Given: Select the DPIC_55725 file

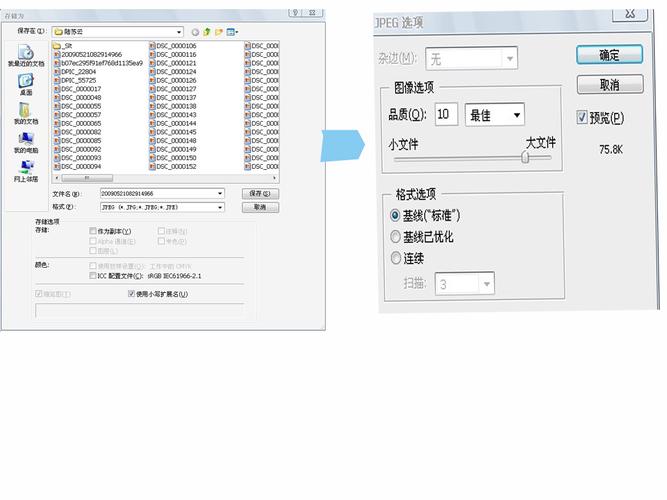Looking at the screenshot, I should point(75,80).
